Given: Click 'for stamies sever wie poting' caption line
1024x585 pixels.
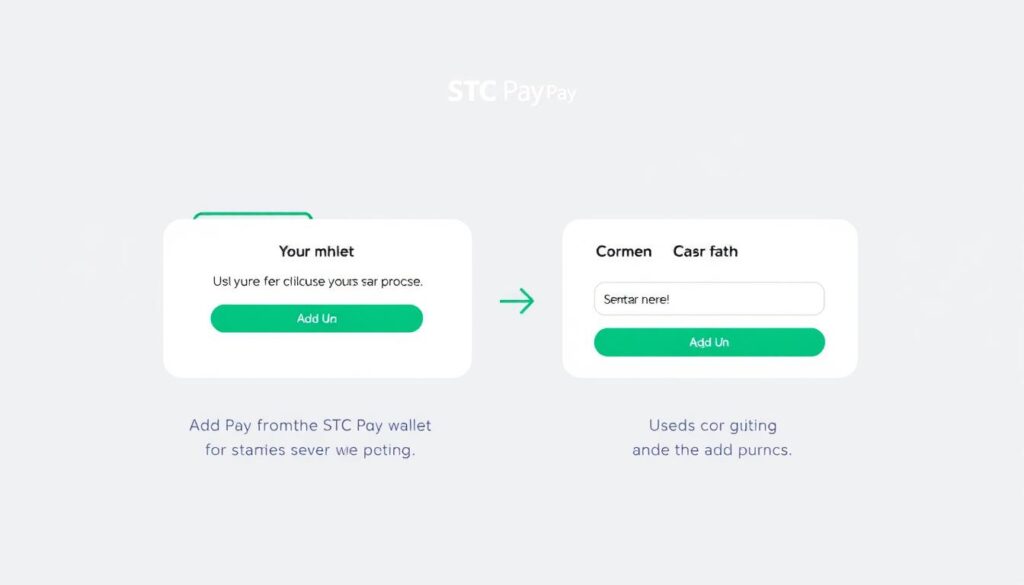Looking at the screenshot, I should pos(310,450).
